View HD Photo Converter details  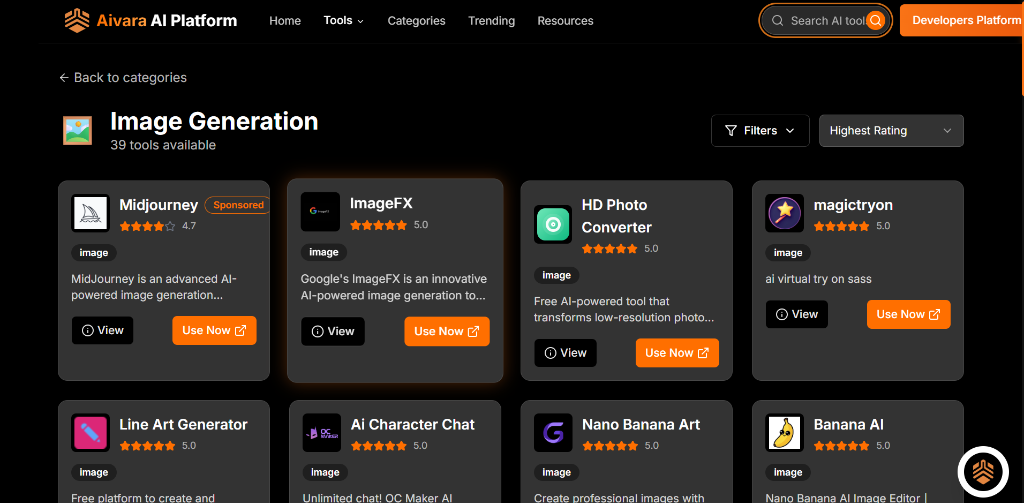pos(565,353)
